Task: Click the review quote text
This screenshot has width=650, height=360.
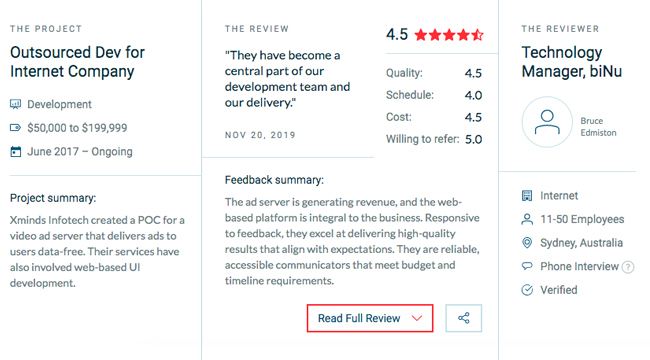Action: pyautogui.click(x=287, y=79)
